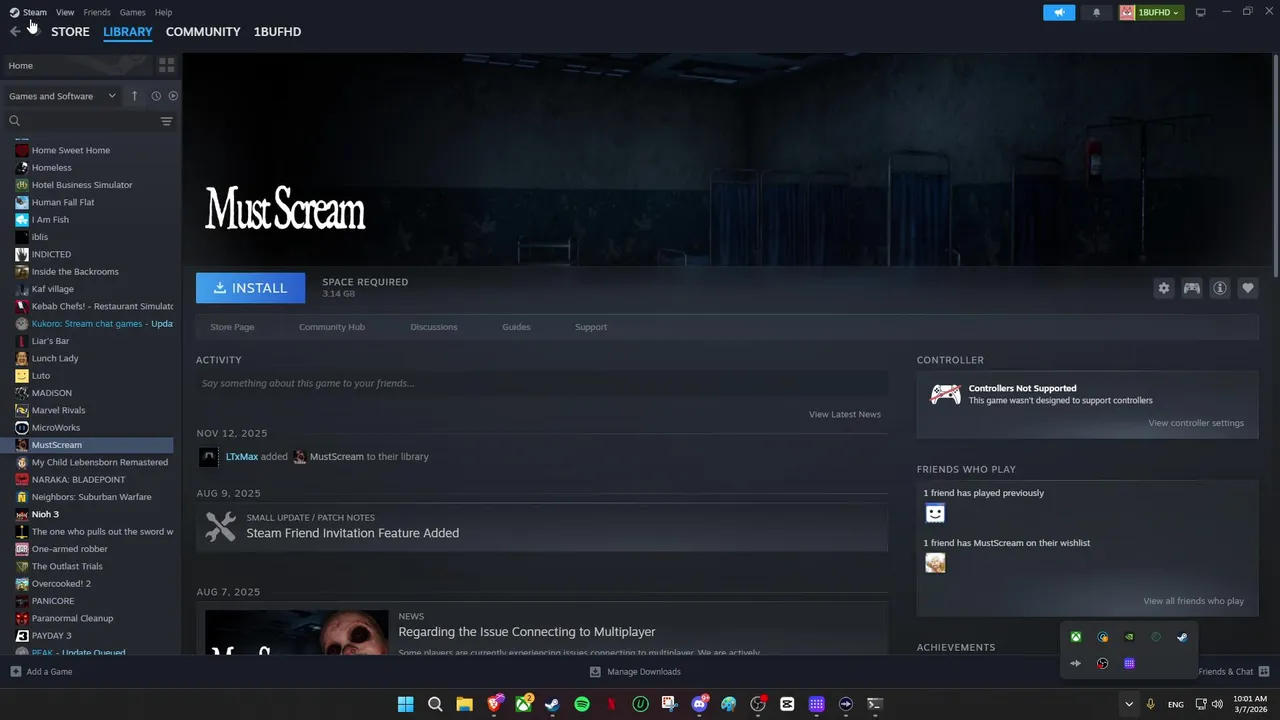The height and width of the screenshot is (720, 1280).
Task: Open the Guides tab
Action: point(516,327)
